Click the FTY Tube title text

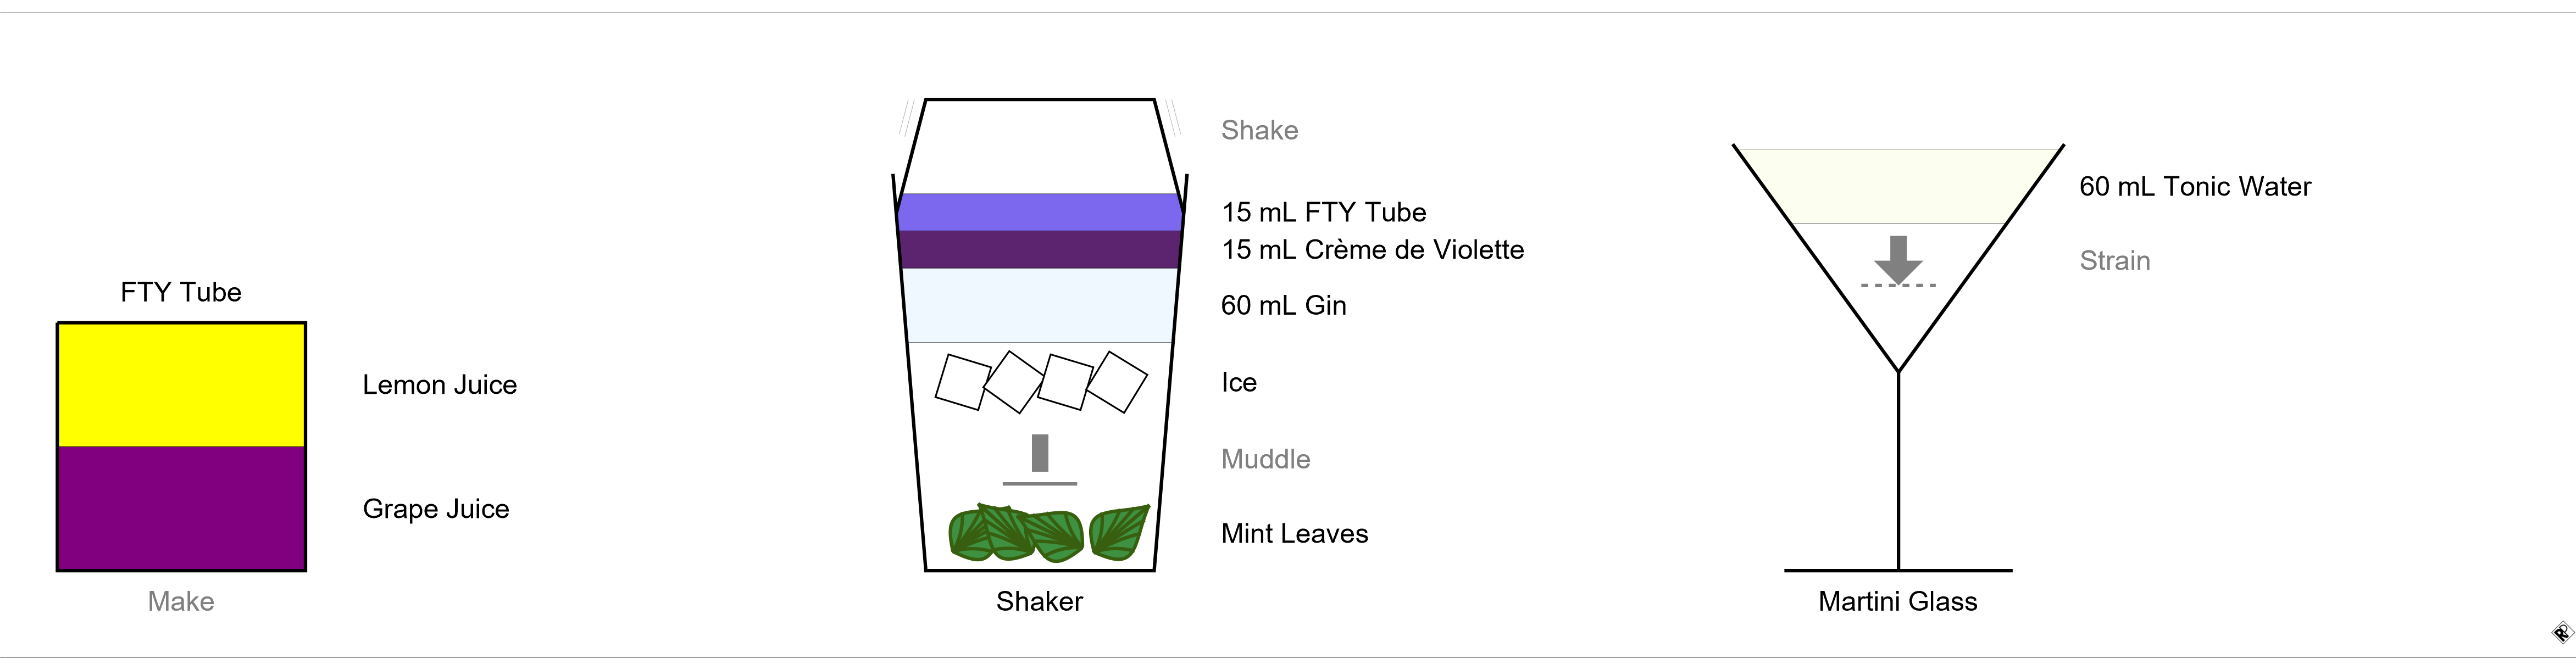point(181,292)
